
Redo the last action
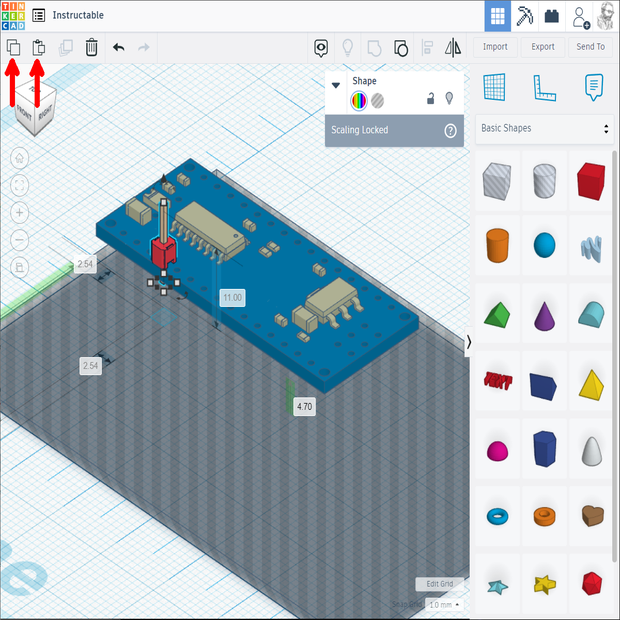pos(144,48)
